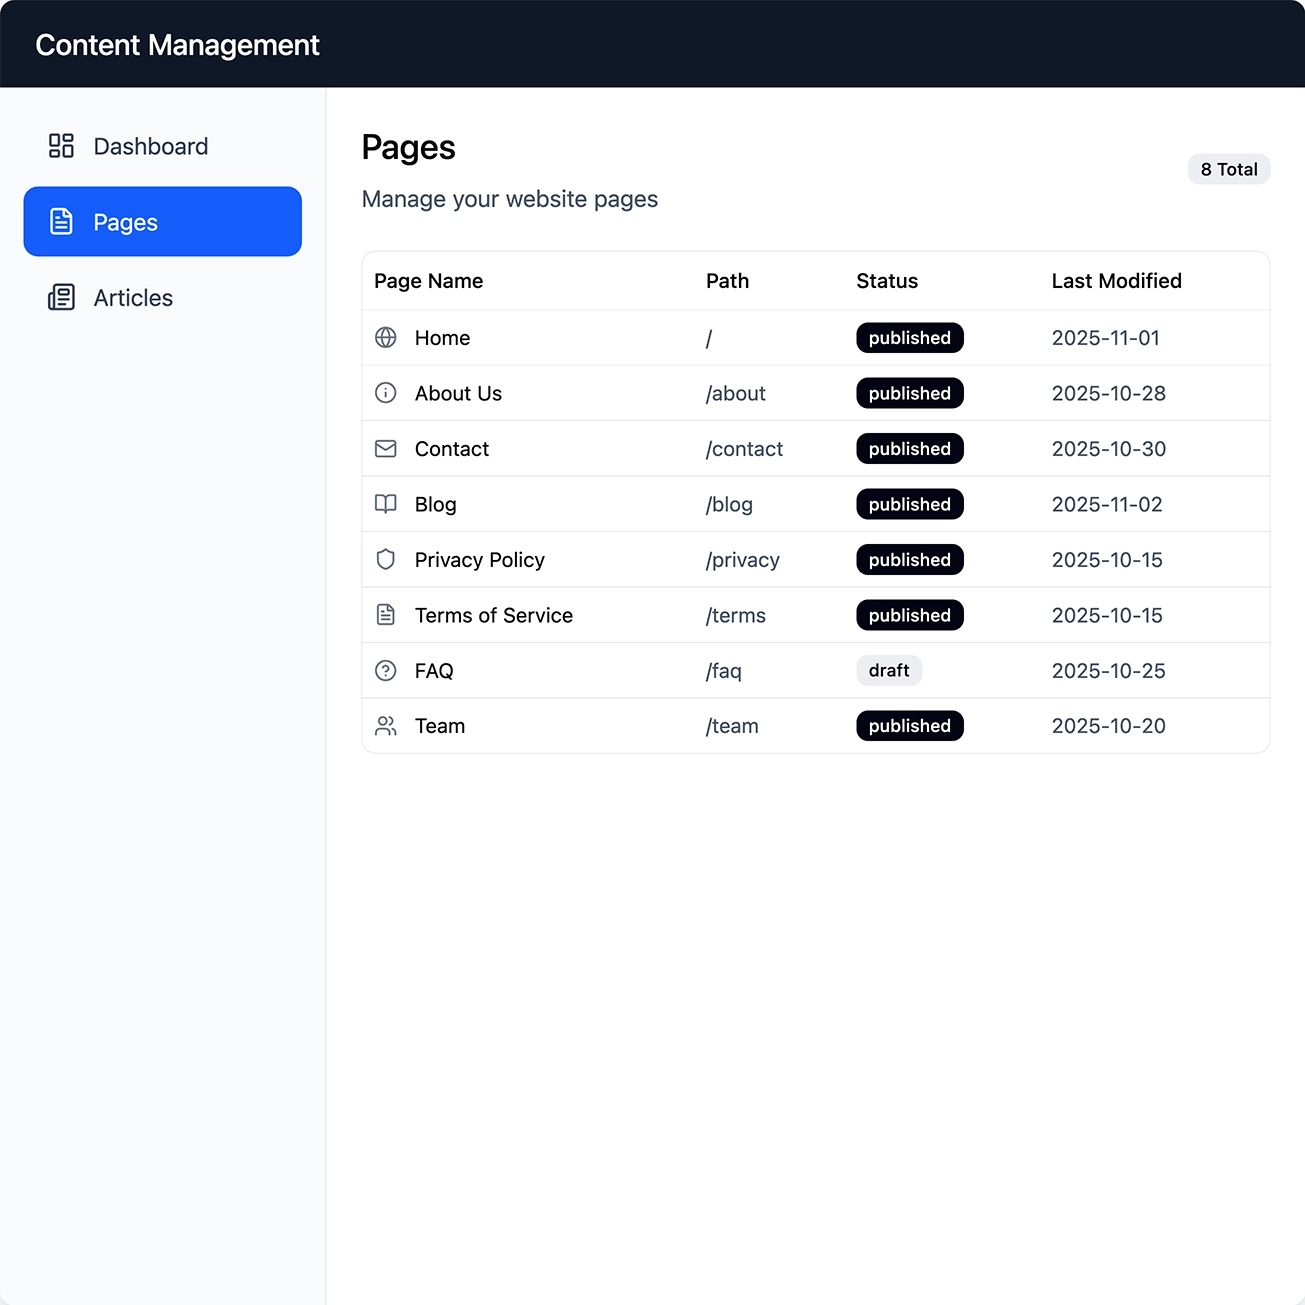This screenshot has width=1305, height=1305.
Task: Click the published badge for Home
Action: click(909, 338)
